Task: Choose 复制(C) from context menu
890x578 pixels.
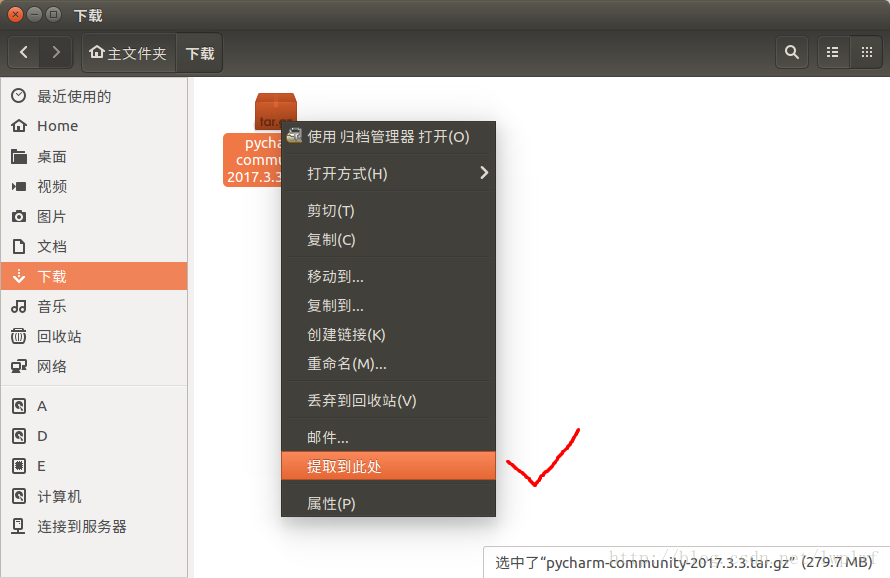Action: (x=388, y=240)
